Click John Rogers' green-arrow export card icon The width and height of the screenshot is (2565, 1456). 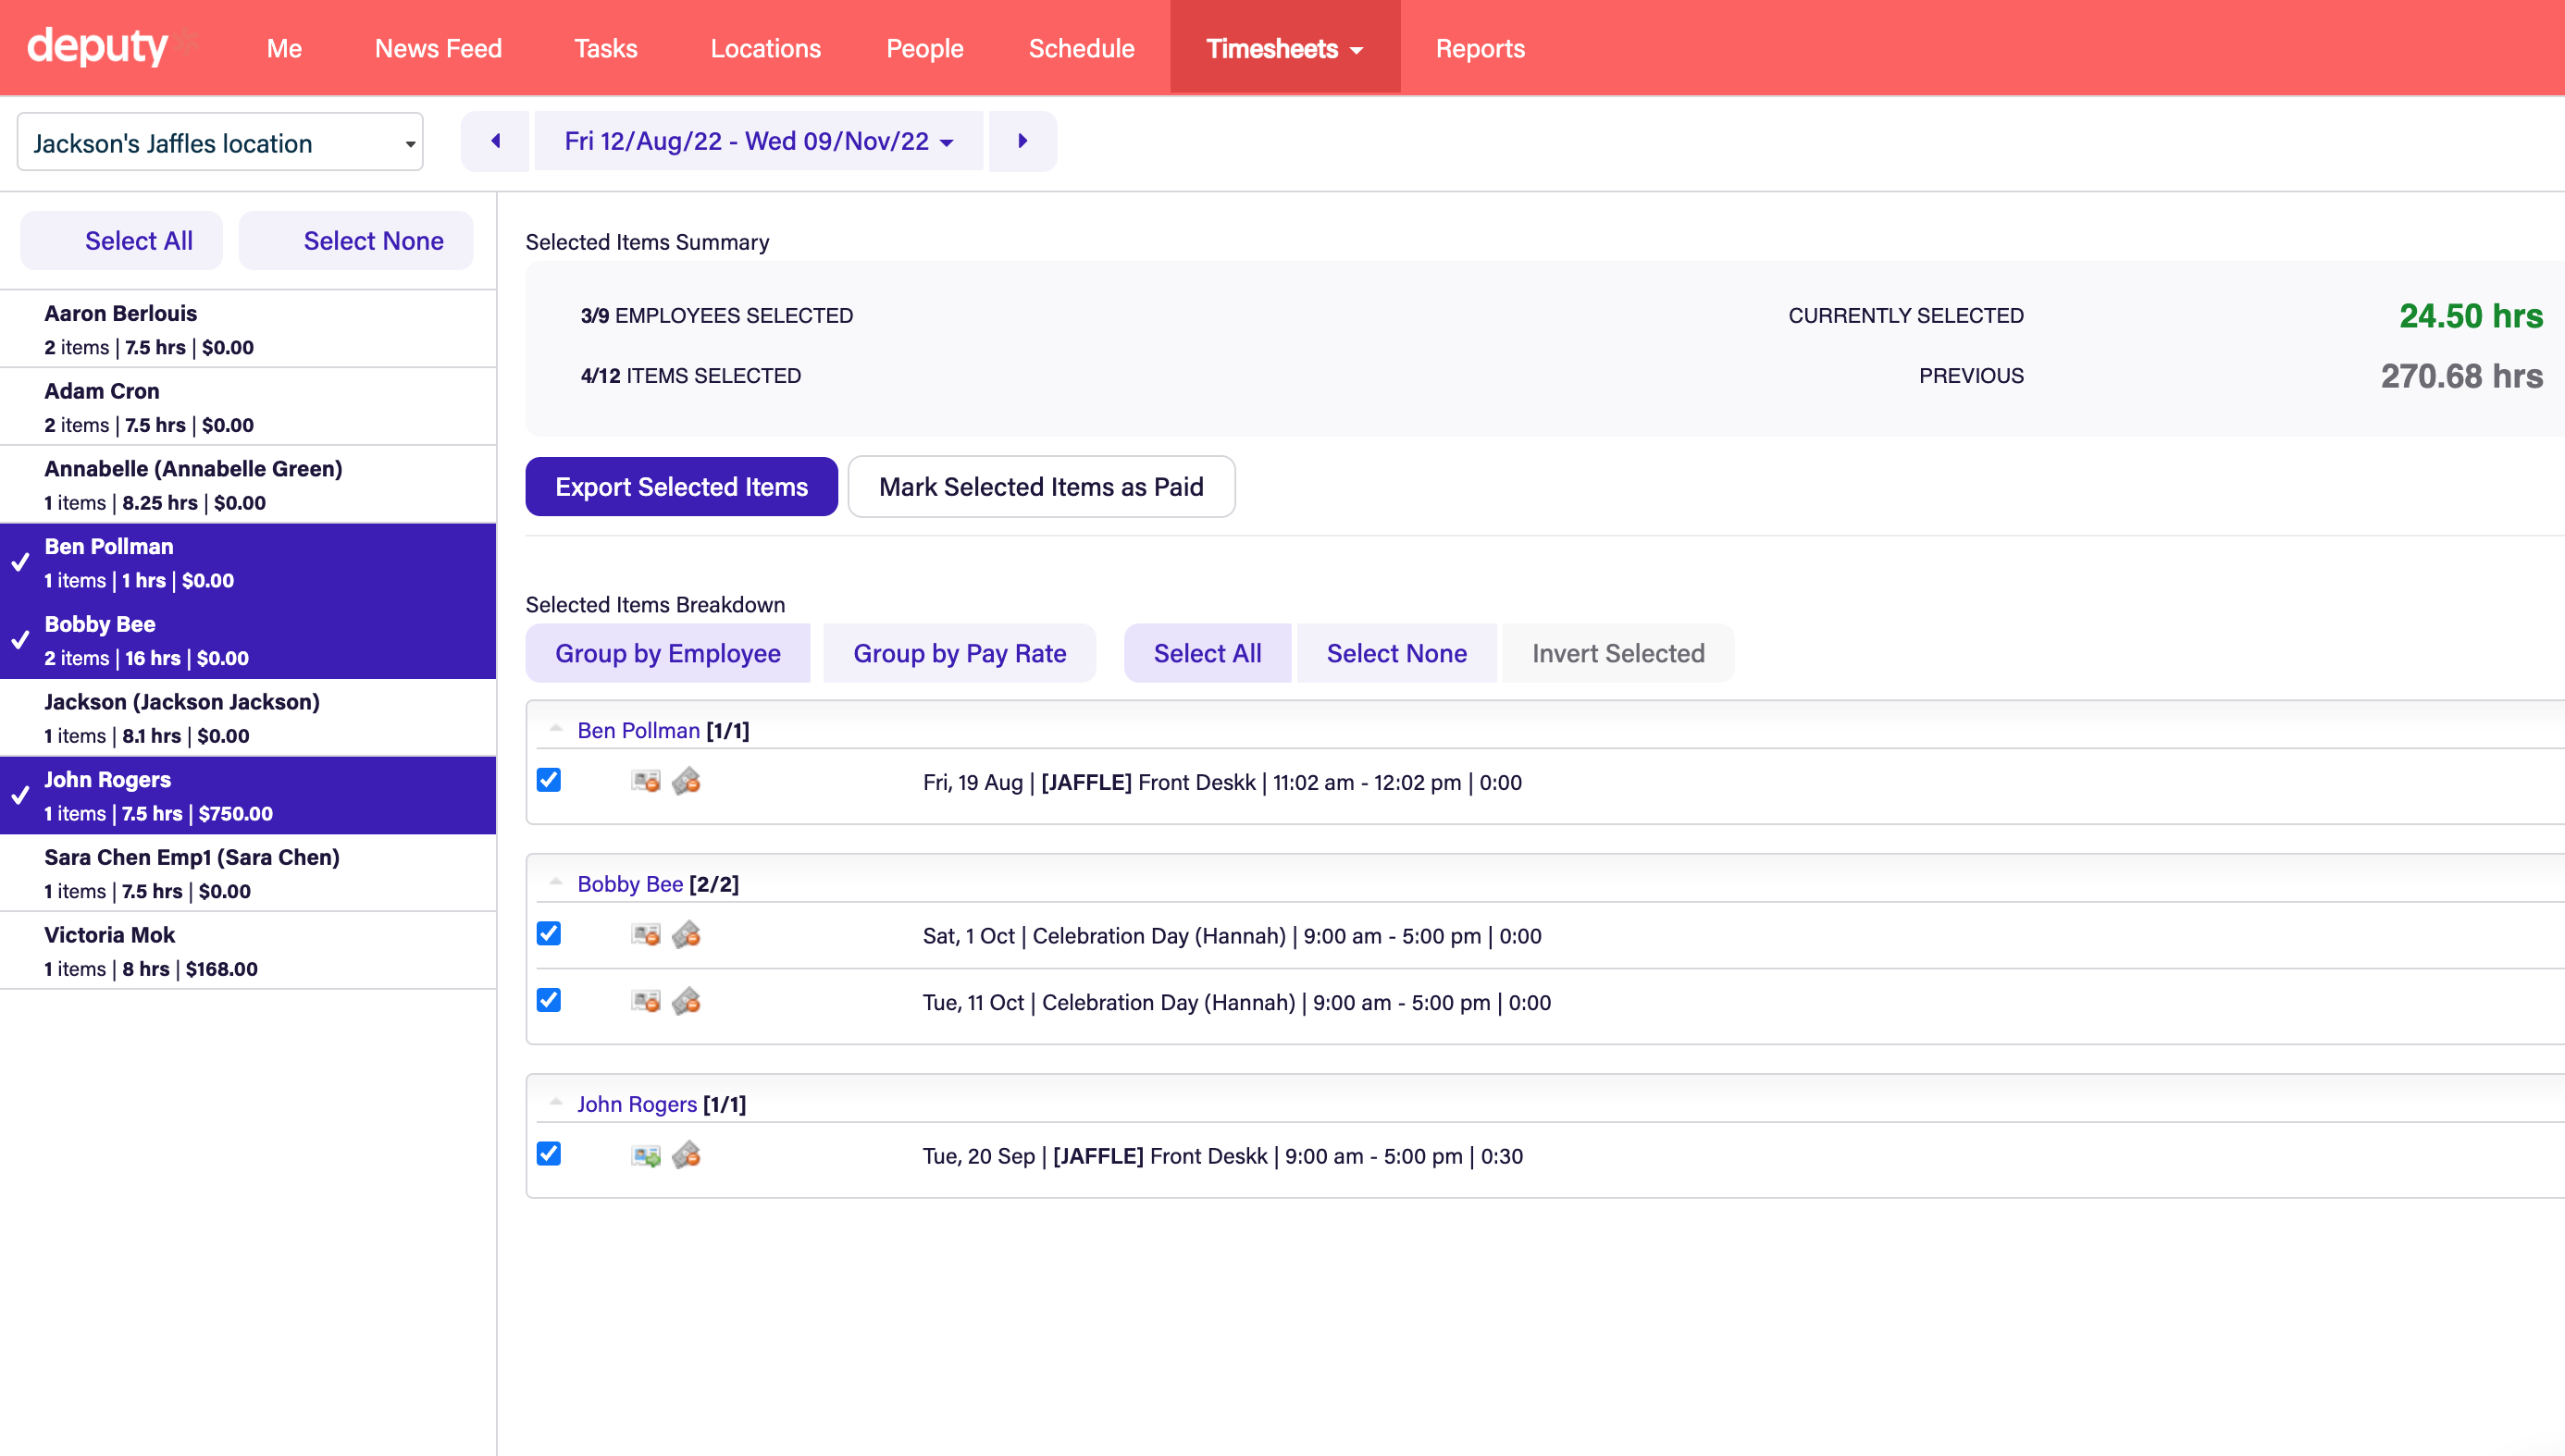click(x=646, y=1155)
